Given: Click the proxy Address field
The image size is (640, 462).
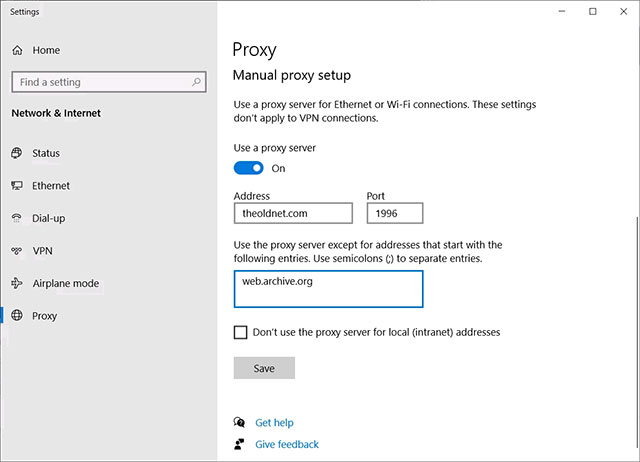Looking at the screenshot, I should point(293,213).
